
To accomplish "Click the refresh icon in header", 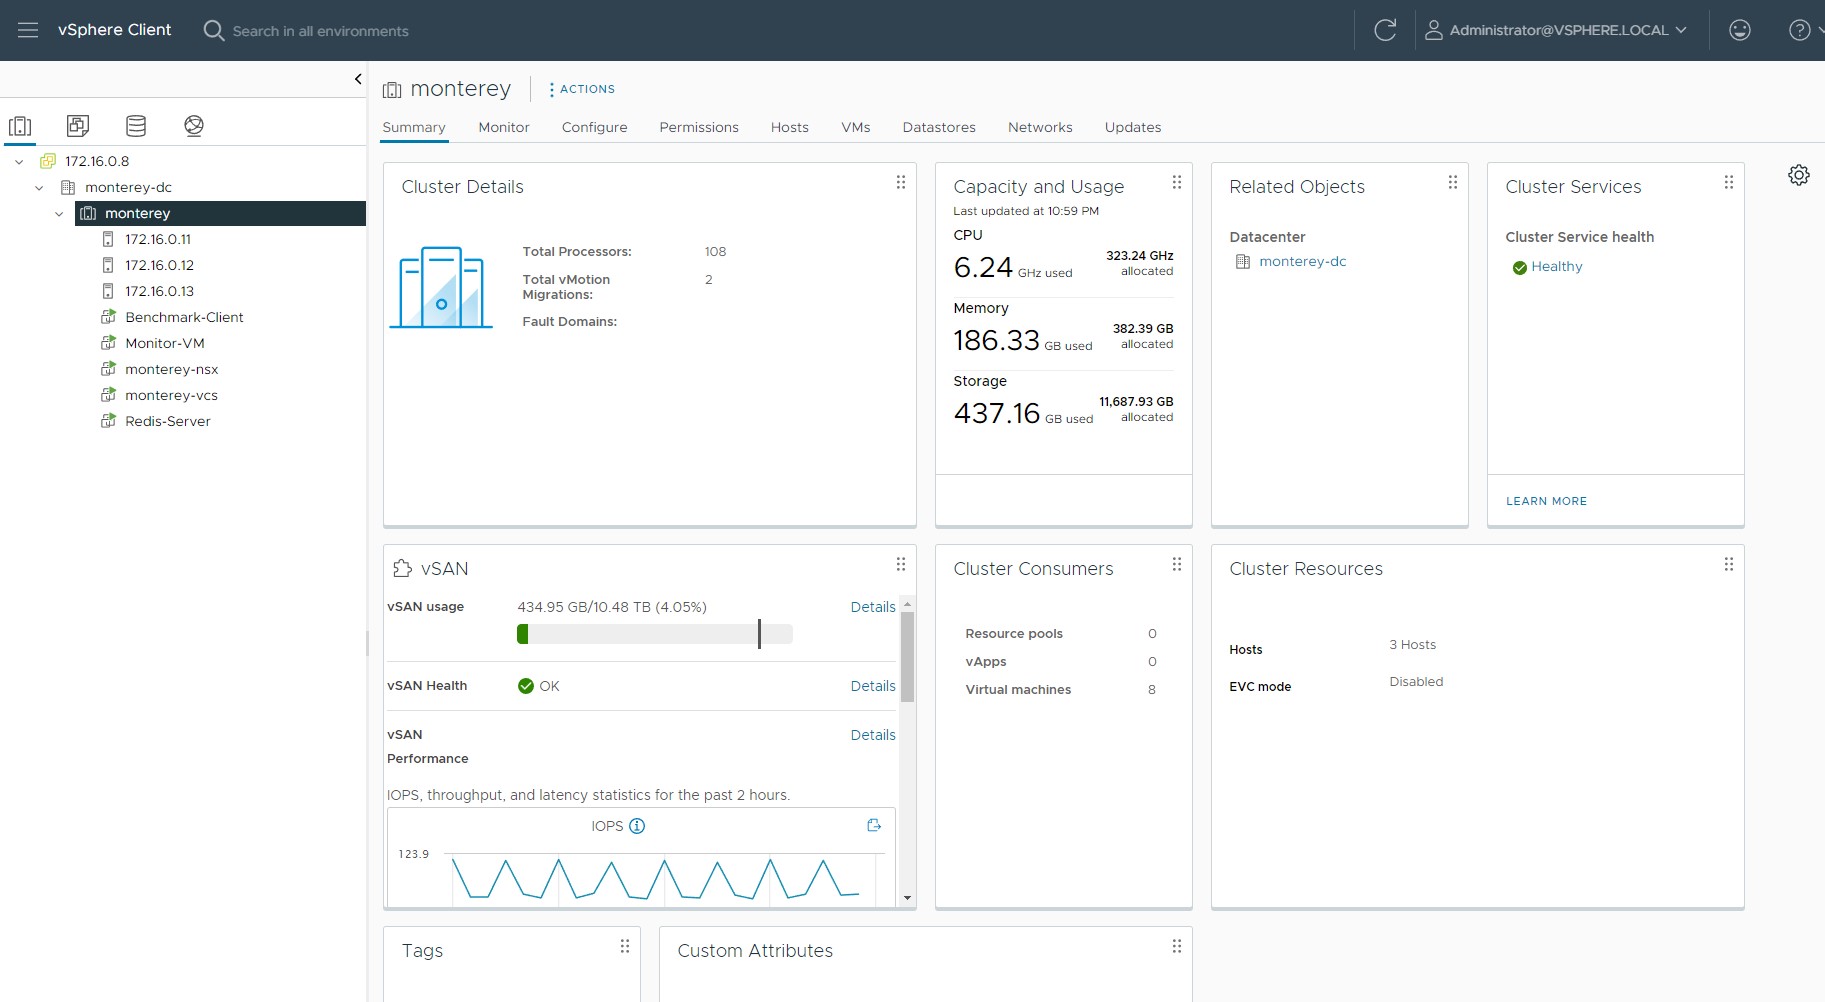I will tap(1385, 30).
